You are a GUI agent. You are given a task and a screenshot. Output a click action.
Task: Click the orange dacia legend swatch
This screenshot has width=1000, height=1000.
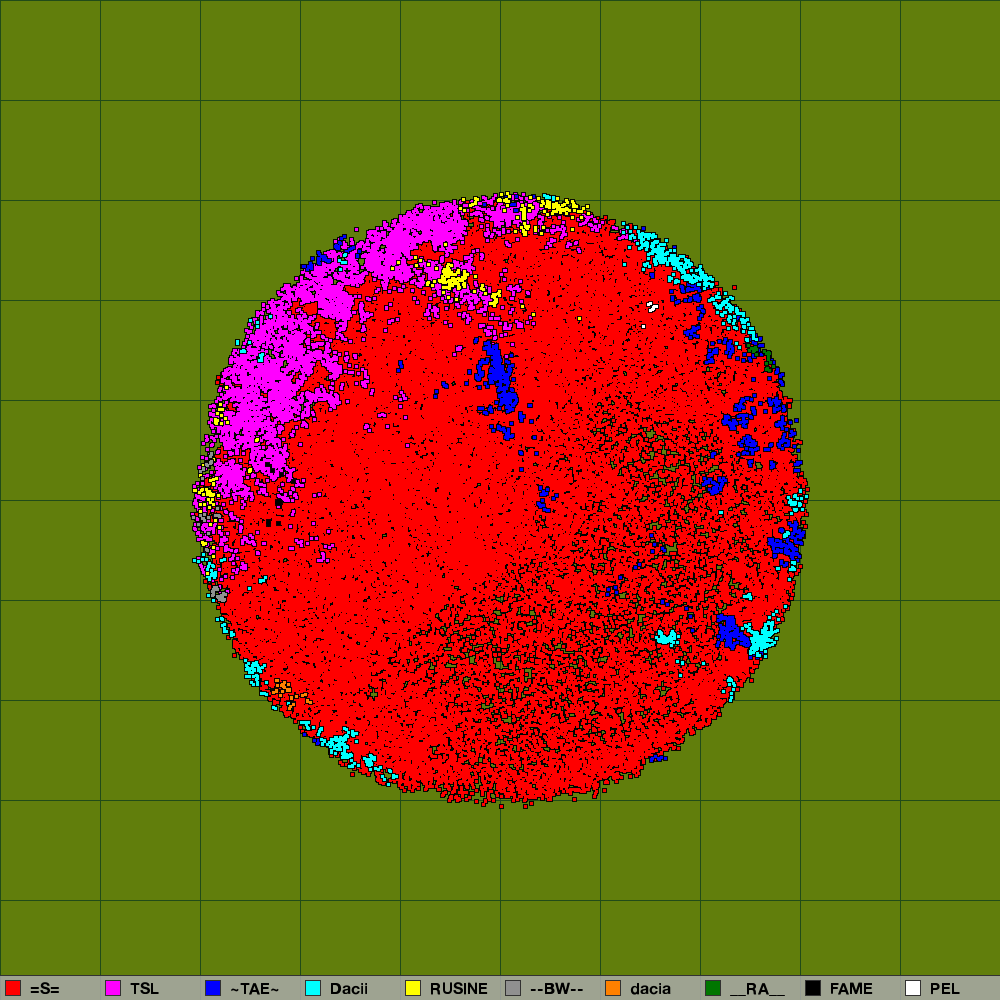[x=613, y=988]
